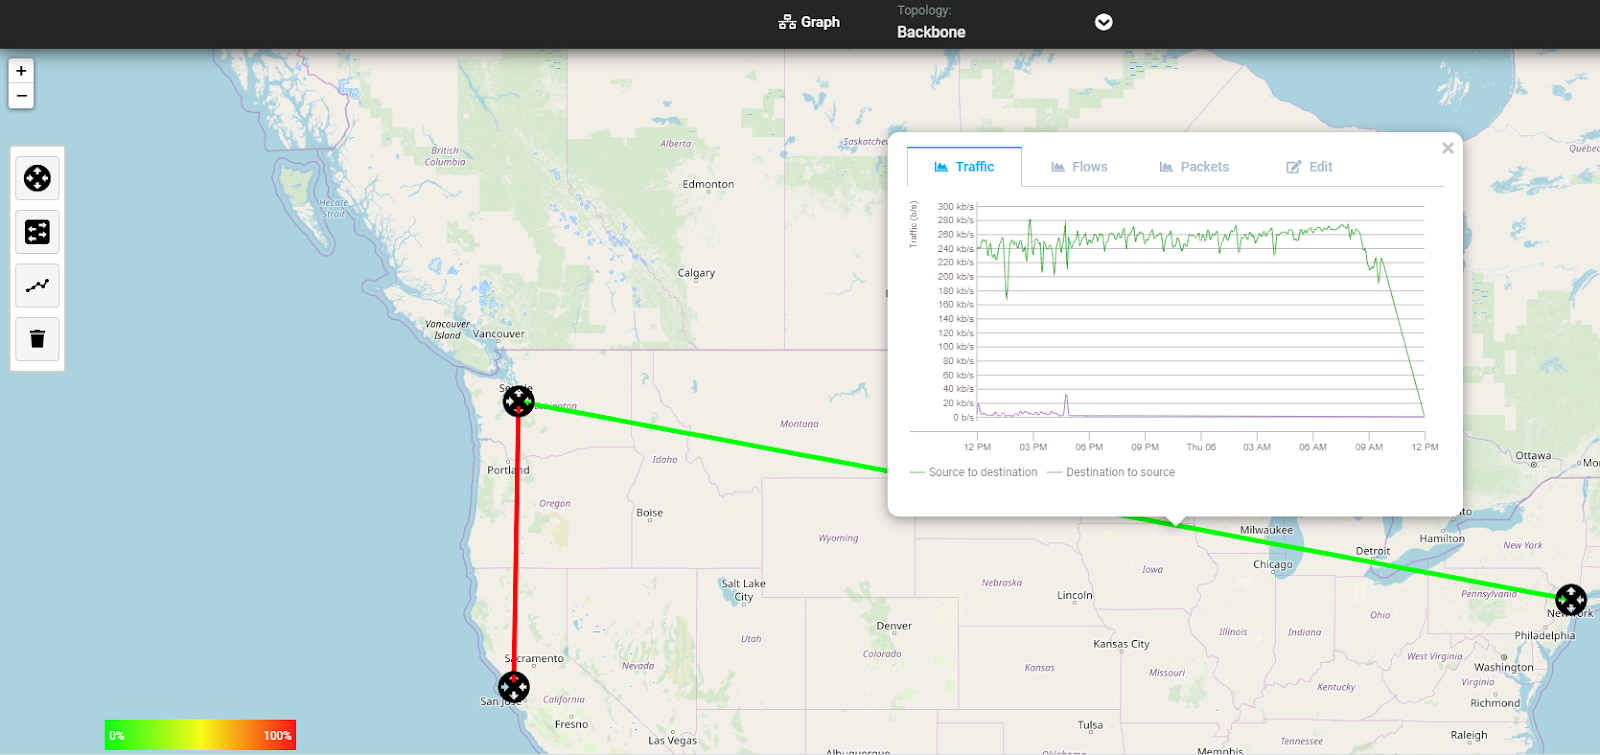Viewport: 1600px width, 755px height.
Task: Select the Traffic tab
Action: [964, 167]
